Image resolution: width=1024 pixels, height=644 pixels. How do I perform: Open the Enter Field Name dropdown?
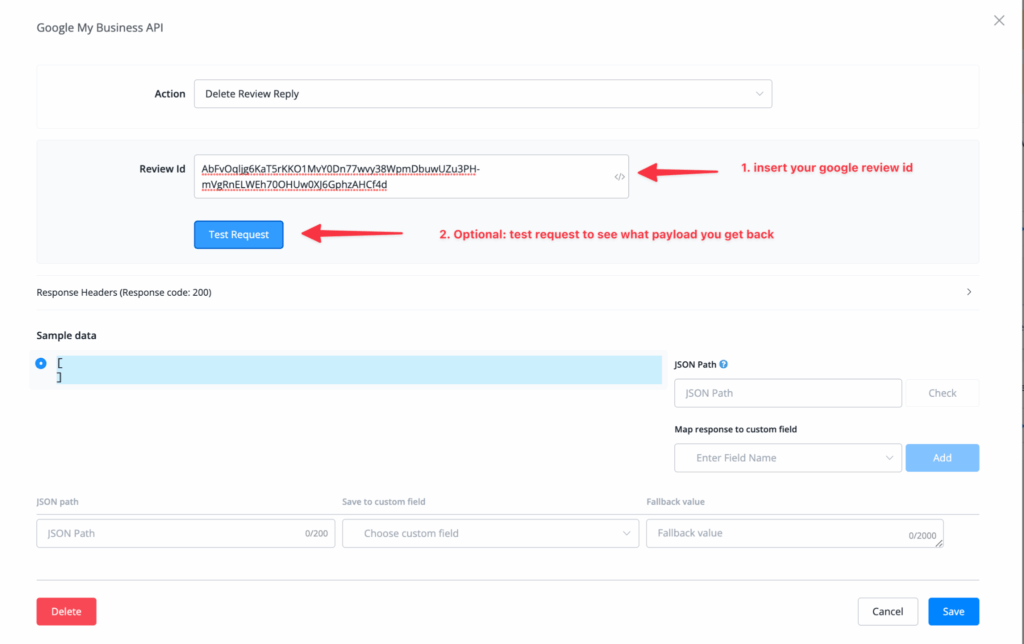pos(788,458)
